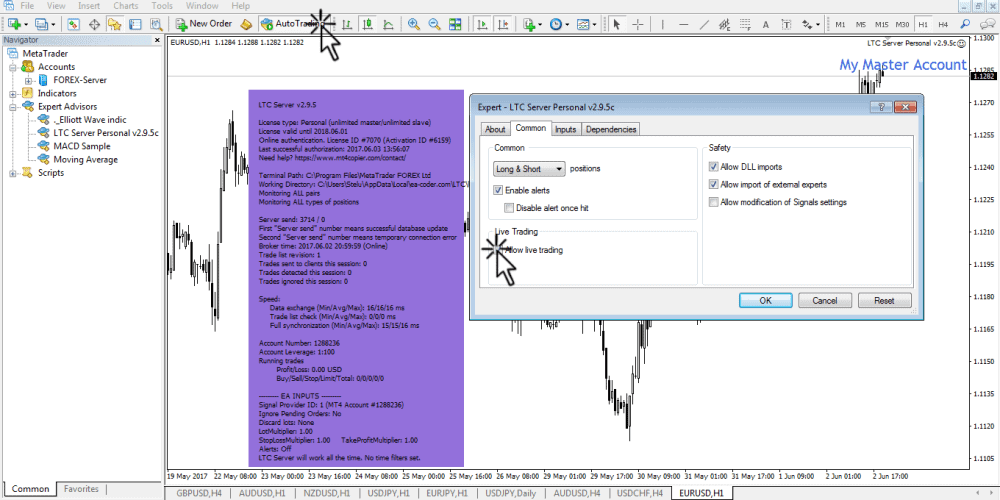This screenshot has height=500, width=1000.
Task: Select the M15 timeframe button
Action: [x=881, y=24]
